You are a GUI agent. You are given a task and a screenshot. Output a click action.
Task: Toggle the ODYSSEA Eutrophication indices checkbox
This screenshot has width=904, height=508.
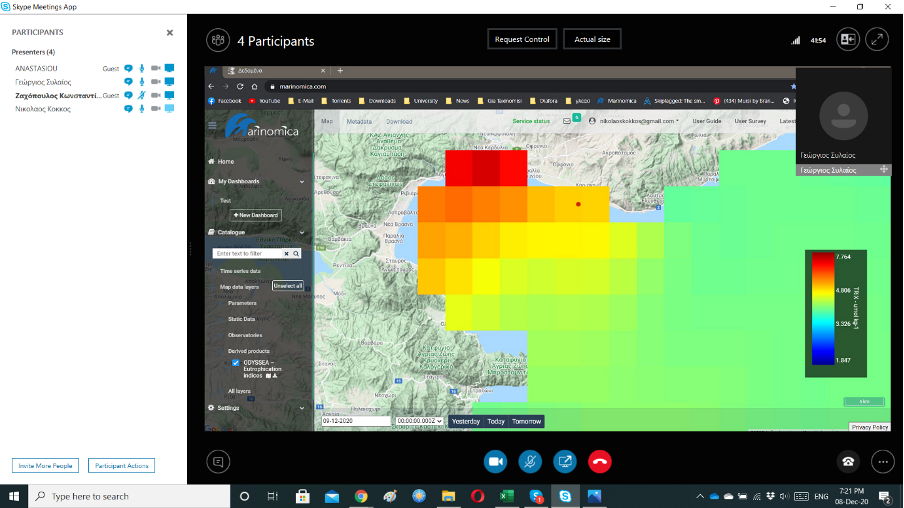click(x=236, y=363)
